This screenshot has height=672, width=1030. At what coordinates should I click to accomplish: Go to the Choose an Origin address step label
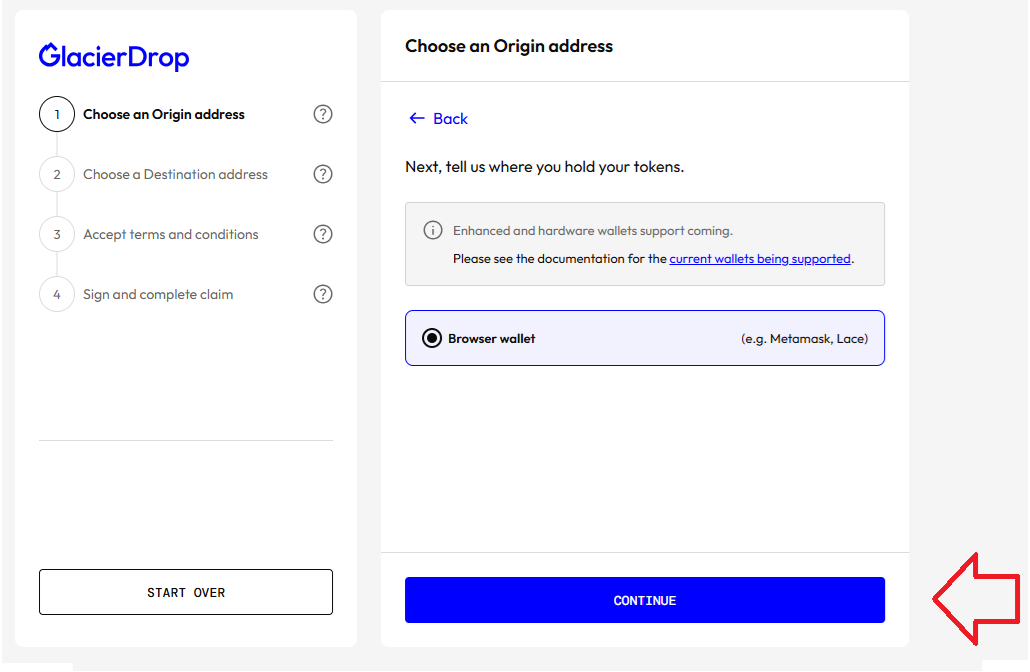click(x=164, y=114)
